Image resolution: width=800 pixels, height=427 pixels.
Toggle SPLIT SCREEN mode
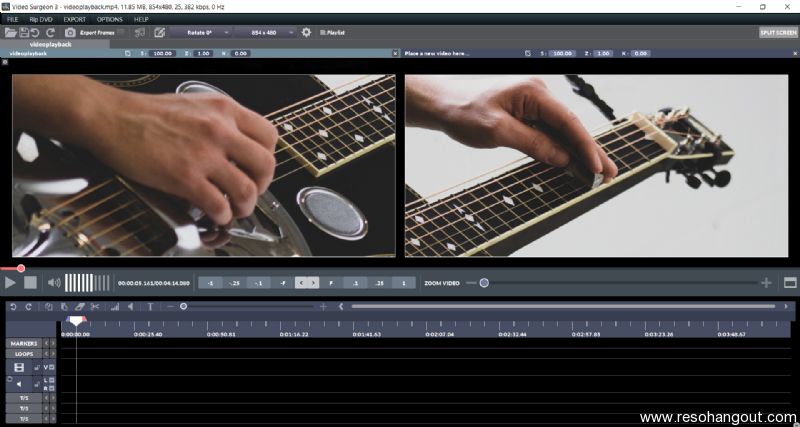pyautogui.click(x=778, y=32)
